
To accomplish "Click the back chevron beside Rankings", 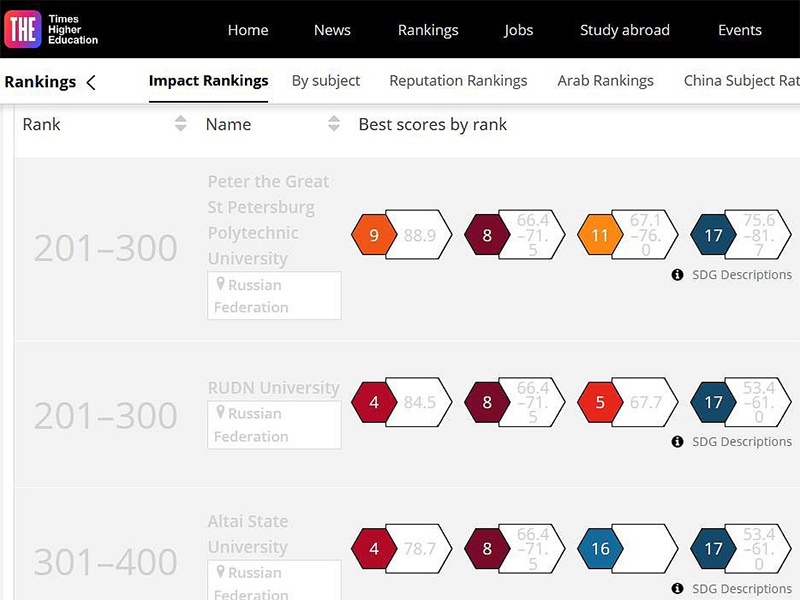I will 91,82.
